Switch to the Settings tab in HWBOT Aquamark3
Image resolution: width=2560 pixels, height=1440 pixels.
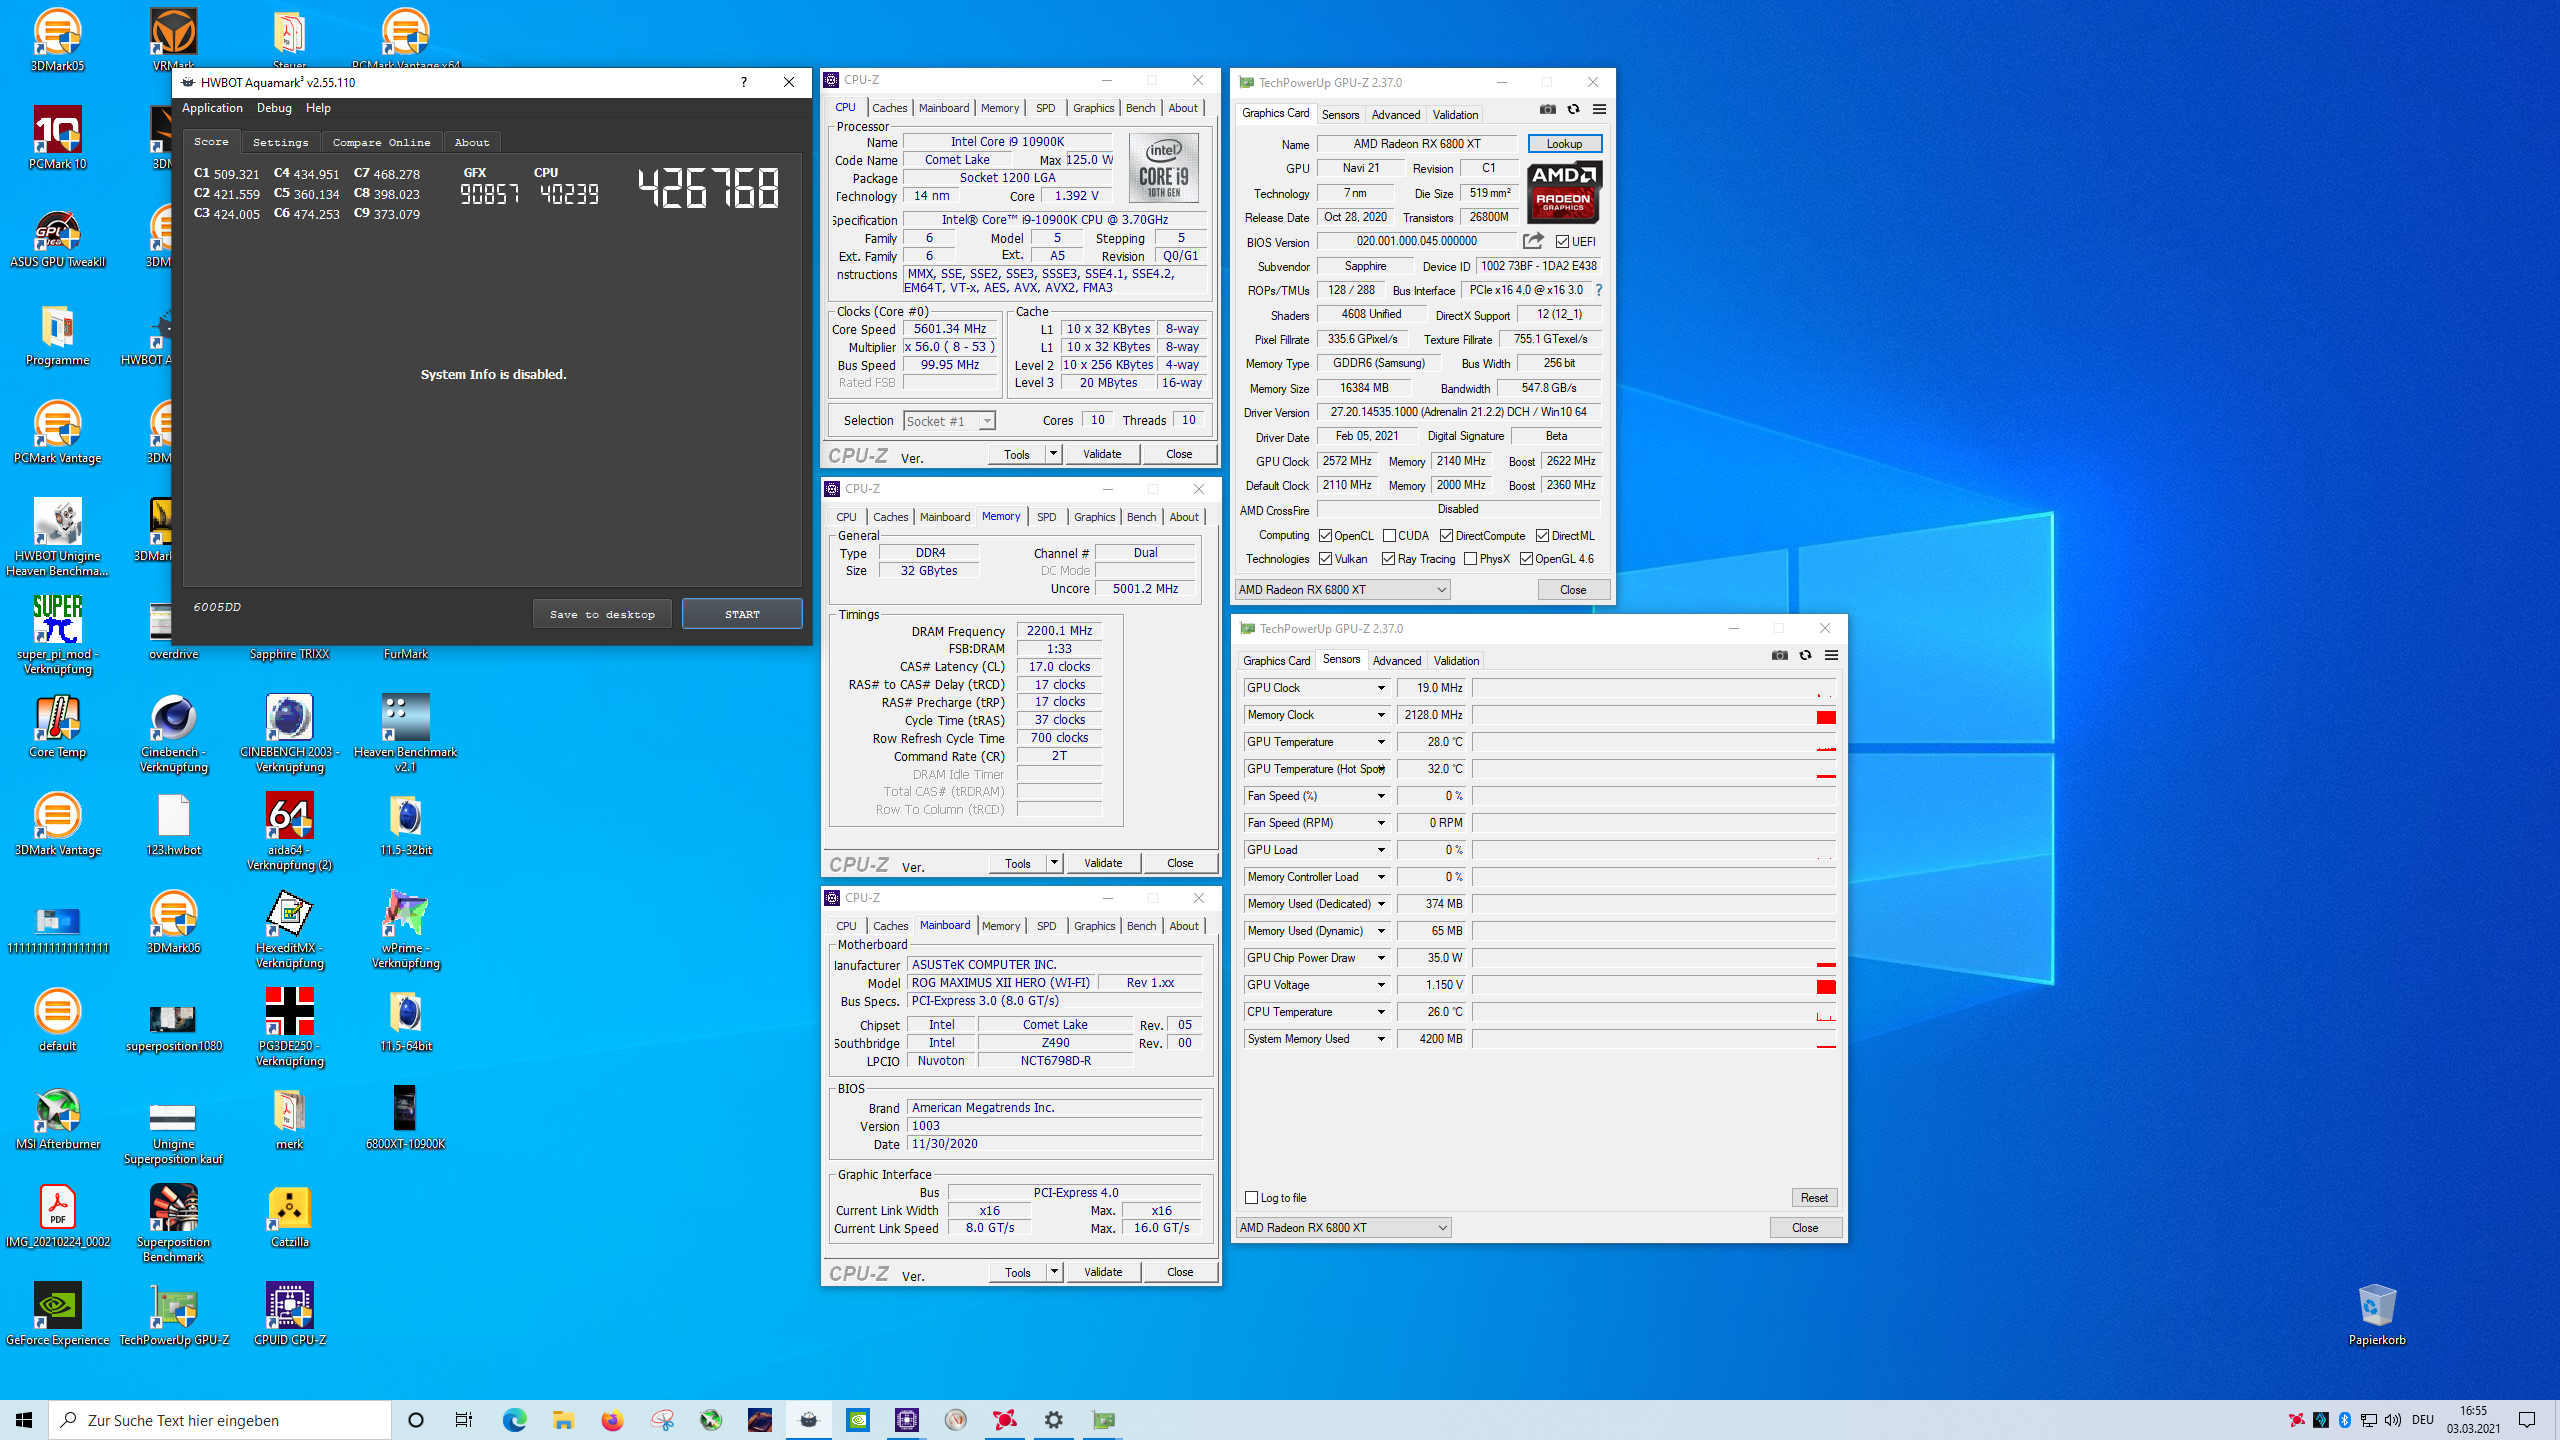point(280,142)
